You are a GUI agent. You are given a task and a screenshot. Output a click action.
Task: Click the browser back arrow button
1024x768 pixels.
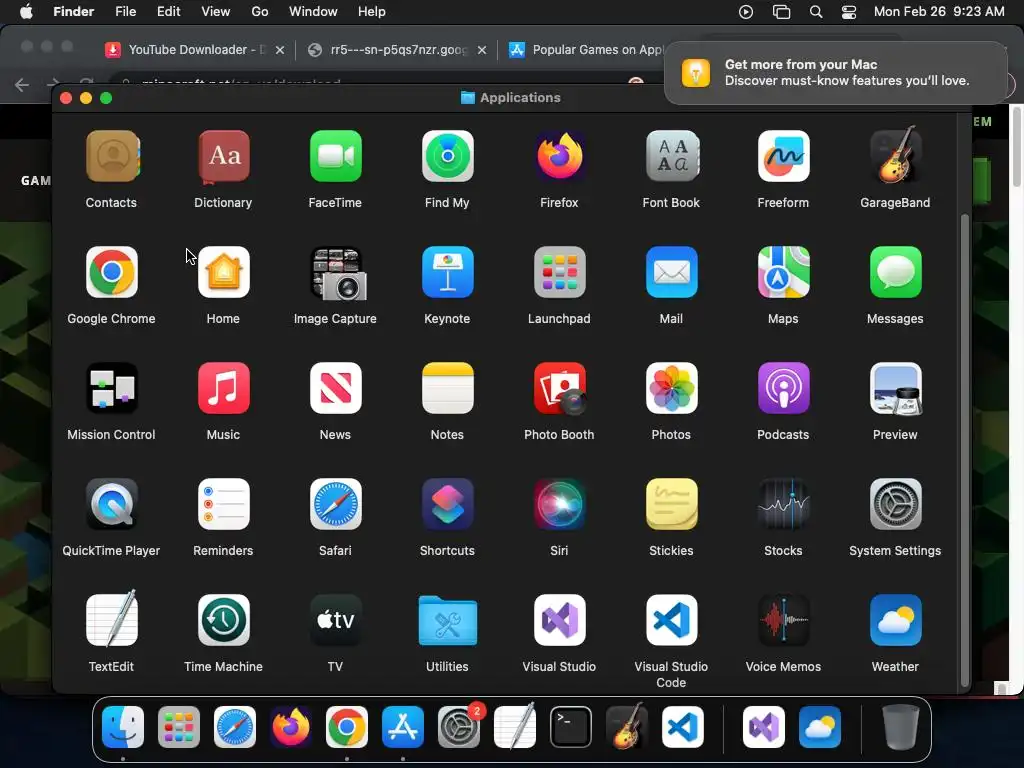[x=22, y=84]
